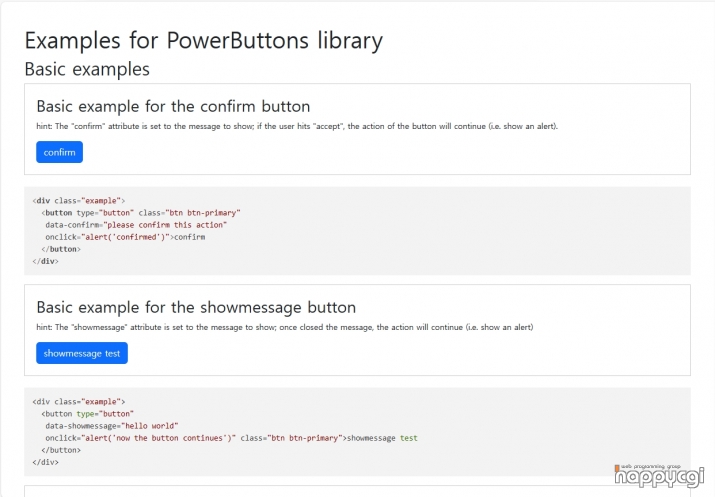Image resolution: width=715 pixels, height=497 pixels.
Task: Click the confirm button example title
Action: (173, 106)
